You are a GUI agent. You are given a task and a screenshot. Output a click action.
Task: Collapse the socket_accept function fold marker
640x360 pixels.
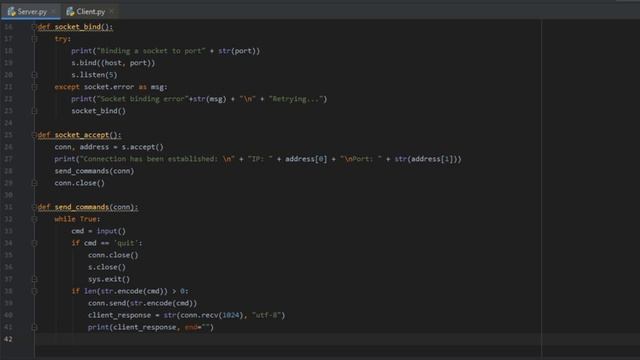point(34,135)
